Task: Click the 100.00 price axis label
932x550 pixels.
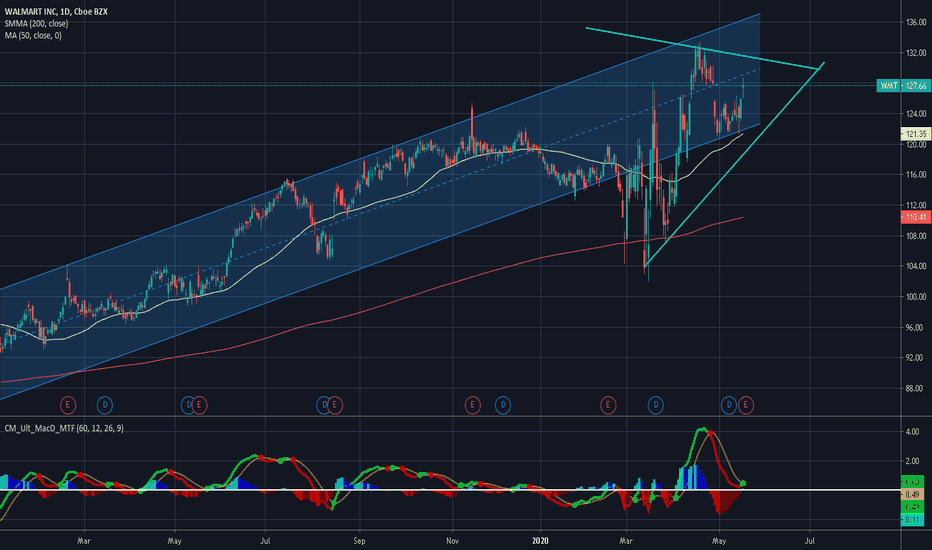Action: coord(916,297)
